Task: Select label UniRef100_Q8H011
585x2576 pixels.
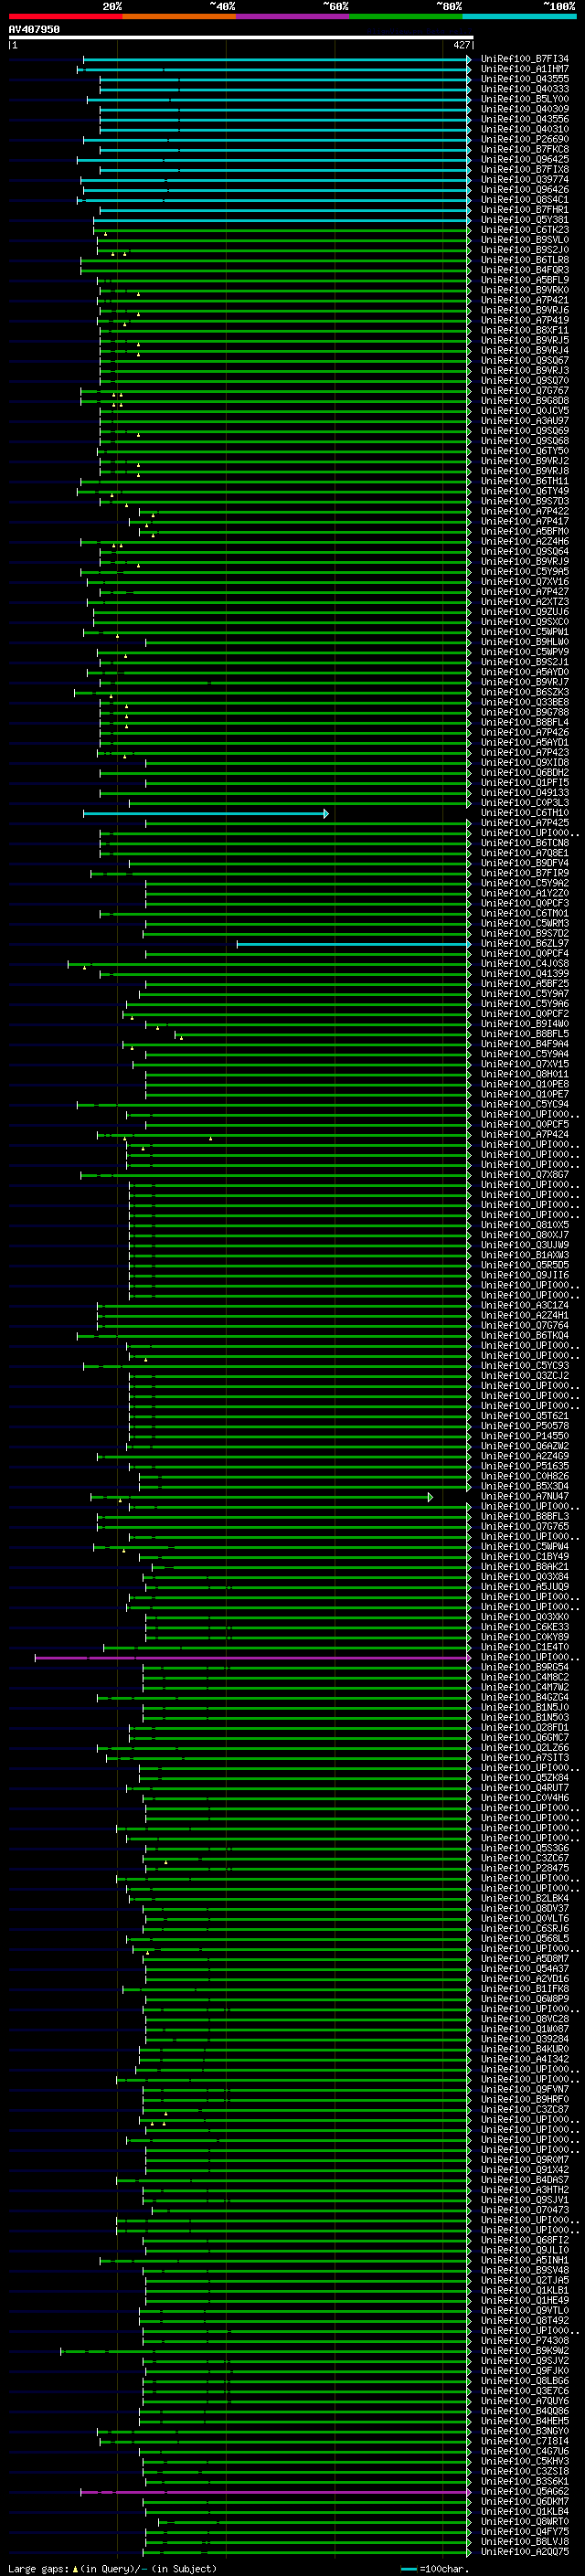Action: coord(525,1074)
